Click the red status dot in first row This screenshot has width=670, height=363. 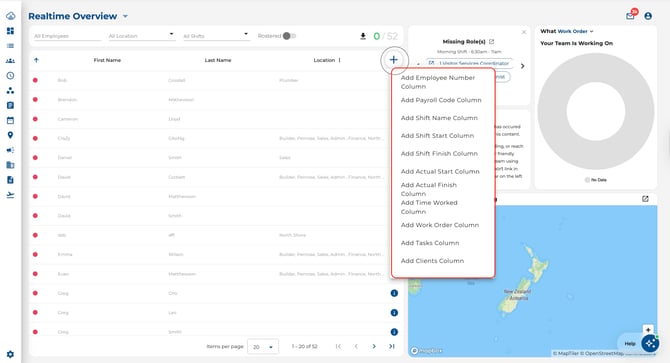[x=35, y=80]
